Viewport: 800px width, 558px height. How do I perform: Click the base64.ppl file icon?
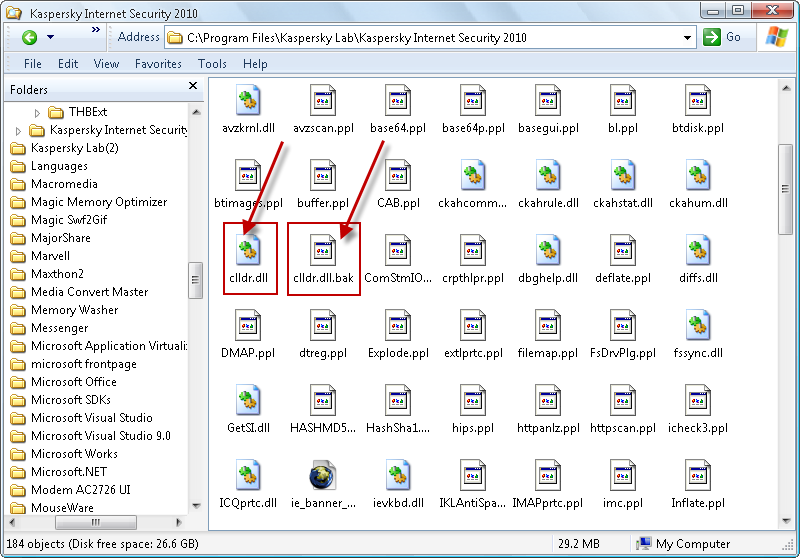[x=398, y=100]
